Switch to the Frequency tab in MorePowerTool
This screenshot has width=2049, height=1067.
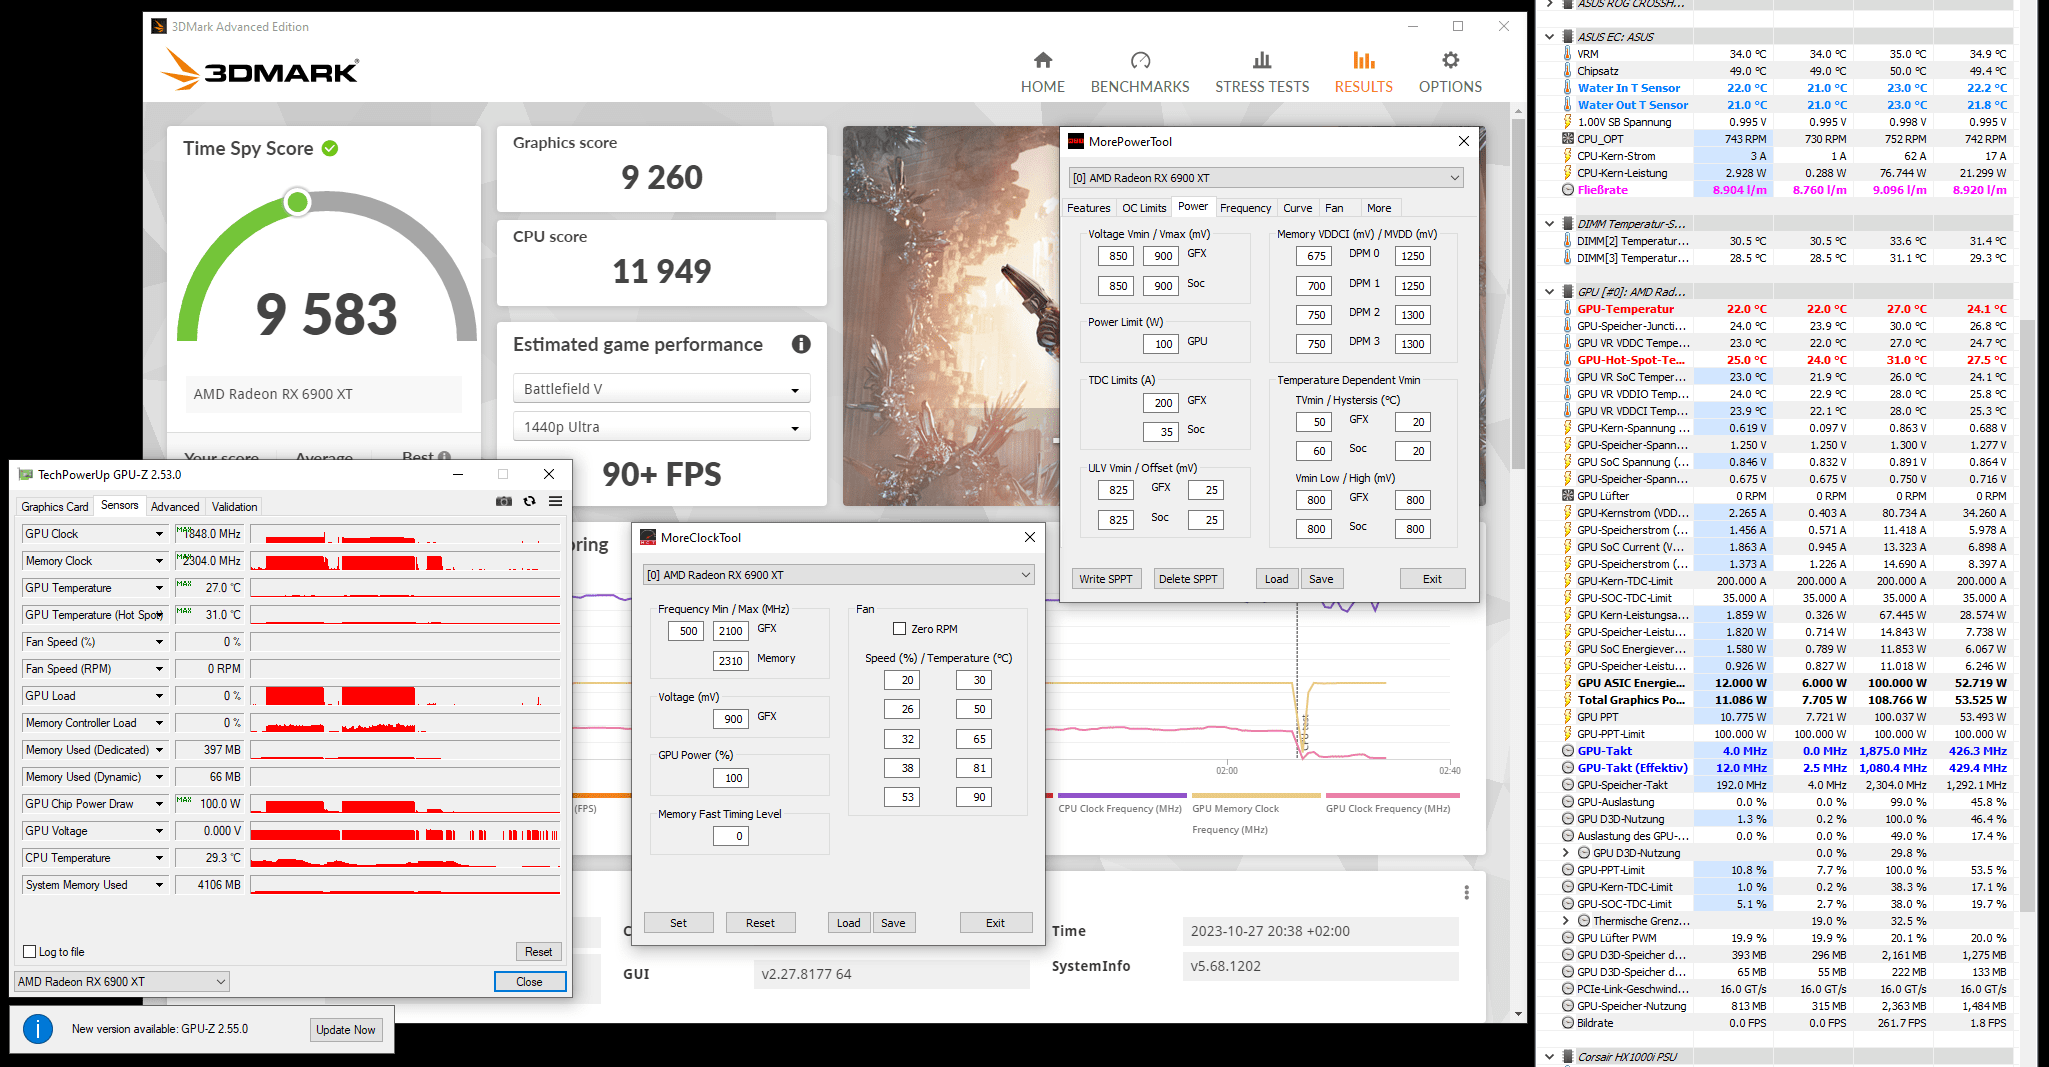1245,208
